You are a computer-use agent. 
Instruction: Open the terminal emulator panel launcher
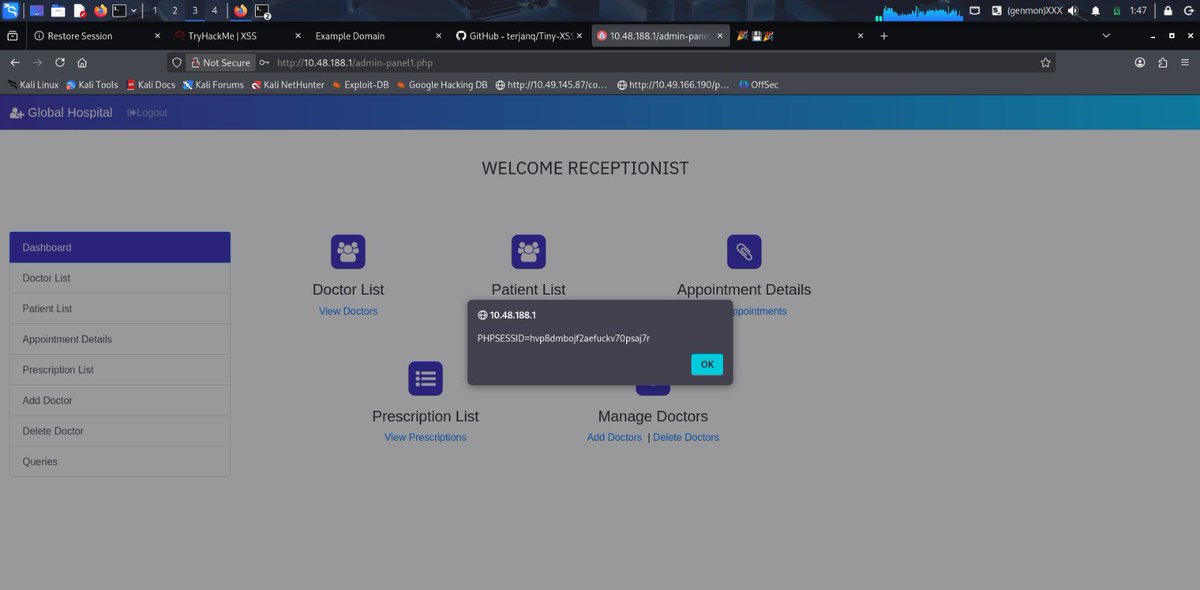pyautogui.click(x=120, y=11)
